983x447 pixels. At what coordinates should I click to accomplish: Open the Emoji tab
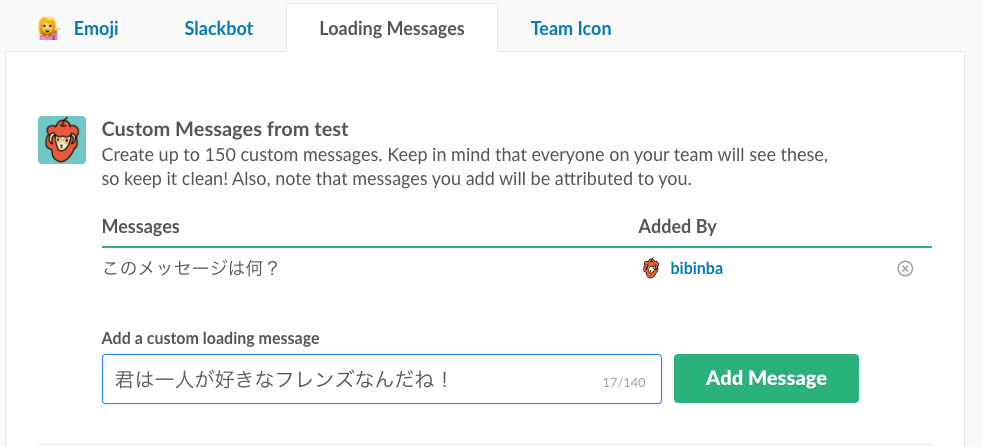pyautogui.click(x=78, y=29)
